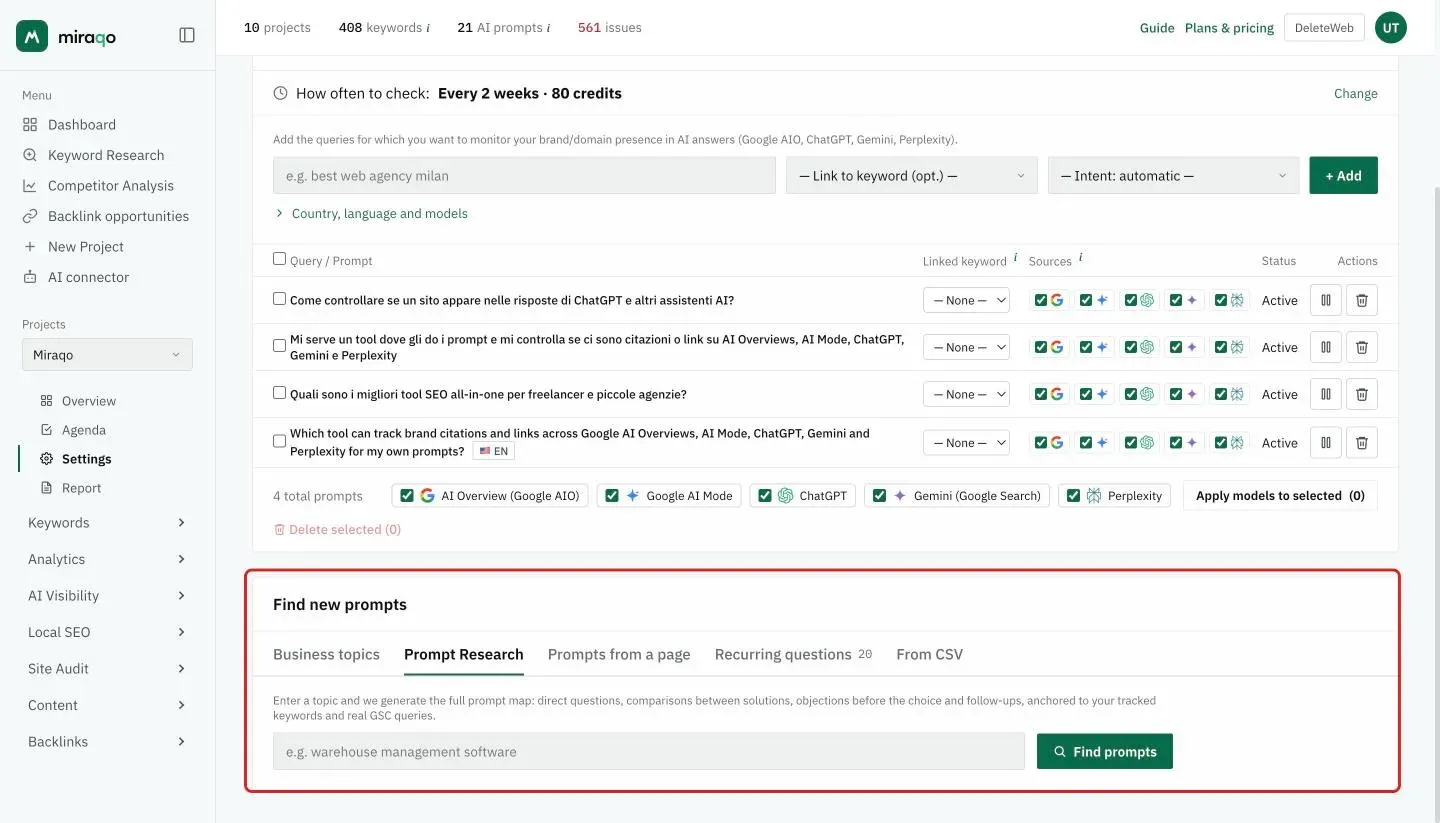
Task: Click the Change link for check frequency
Action: (x=1356, y=93)
